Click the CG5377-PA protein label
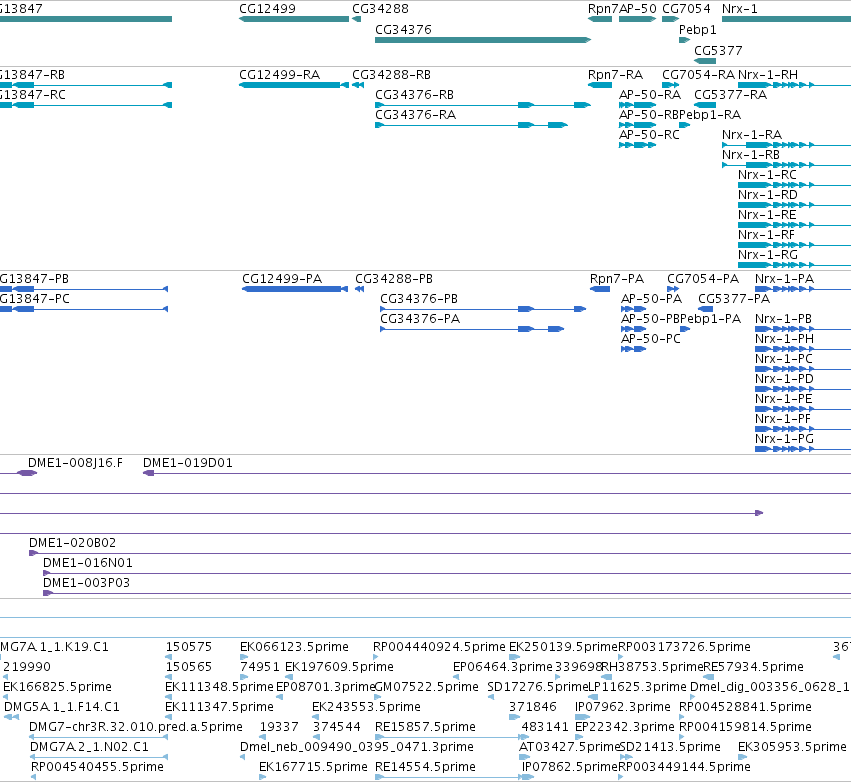 click(734, 299)
